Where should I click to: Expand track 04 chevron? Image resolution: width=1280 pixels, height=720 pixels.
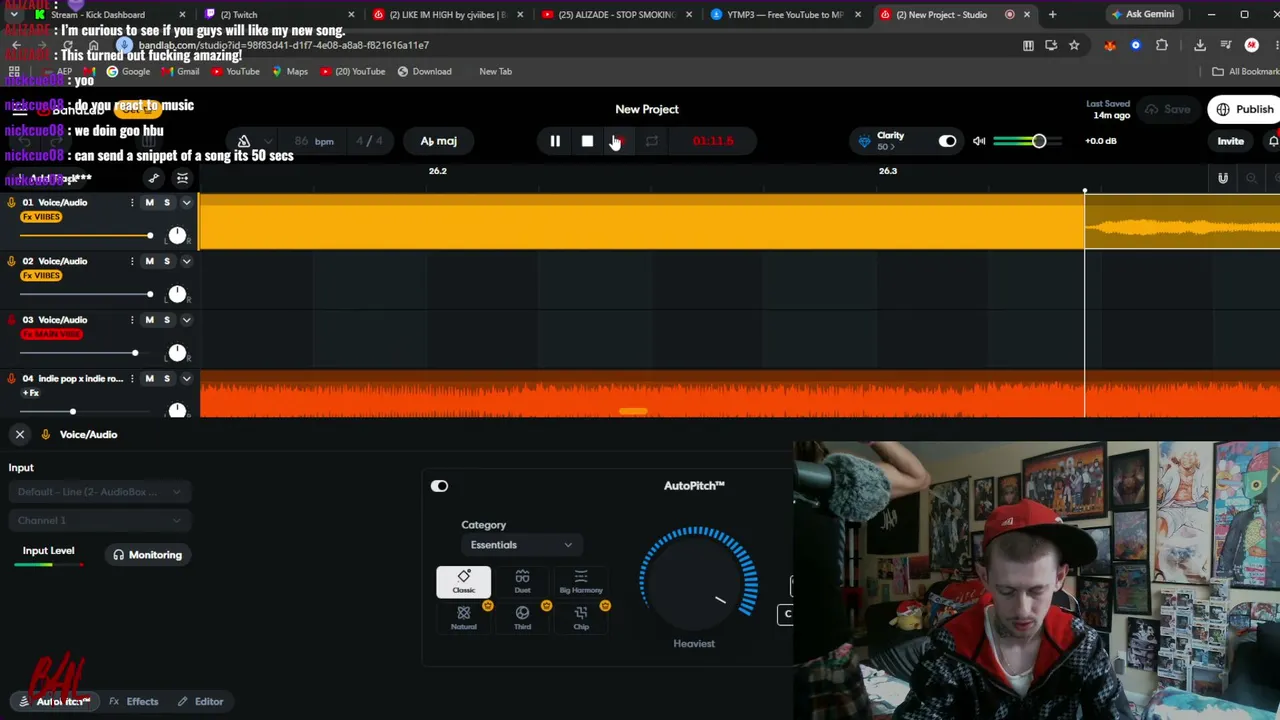point(186,378)
